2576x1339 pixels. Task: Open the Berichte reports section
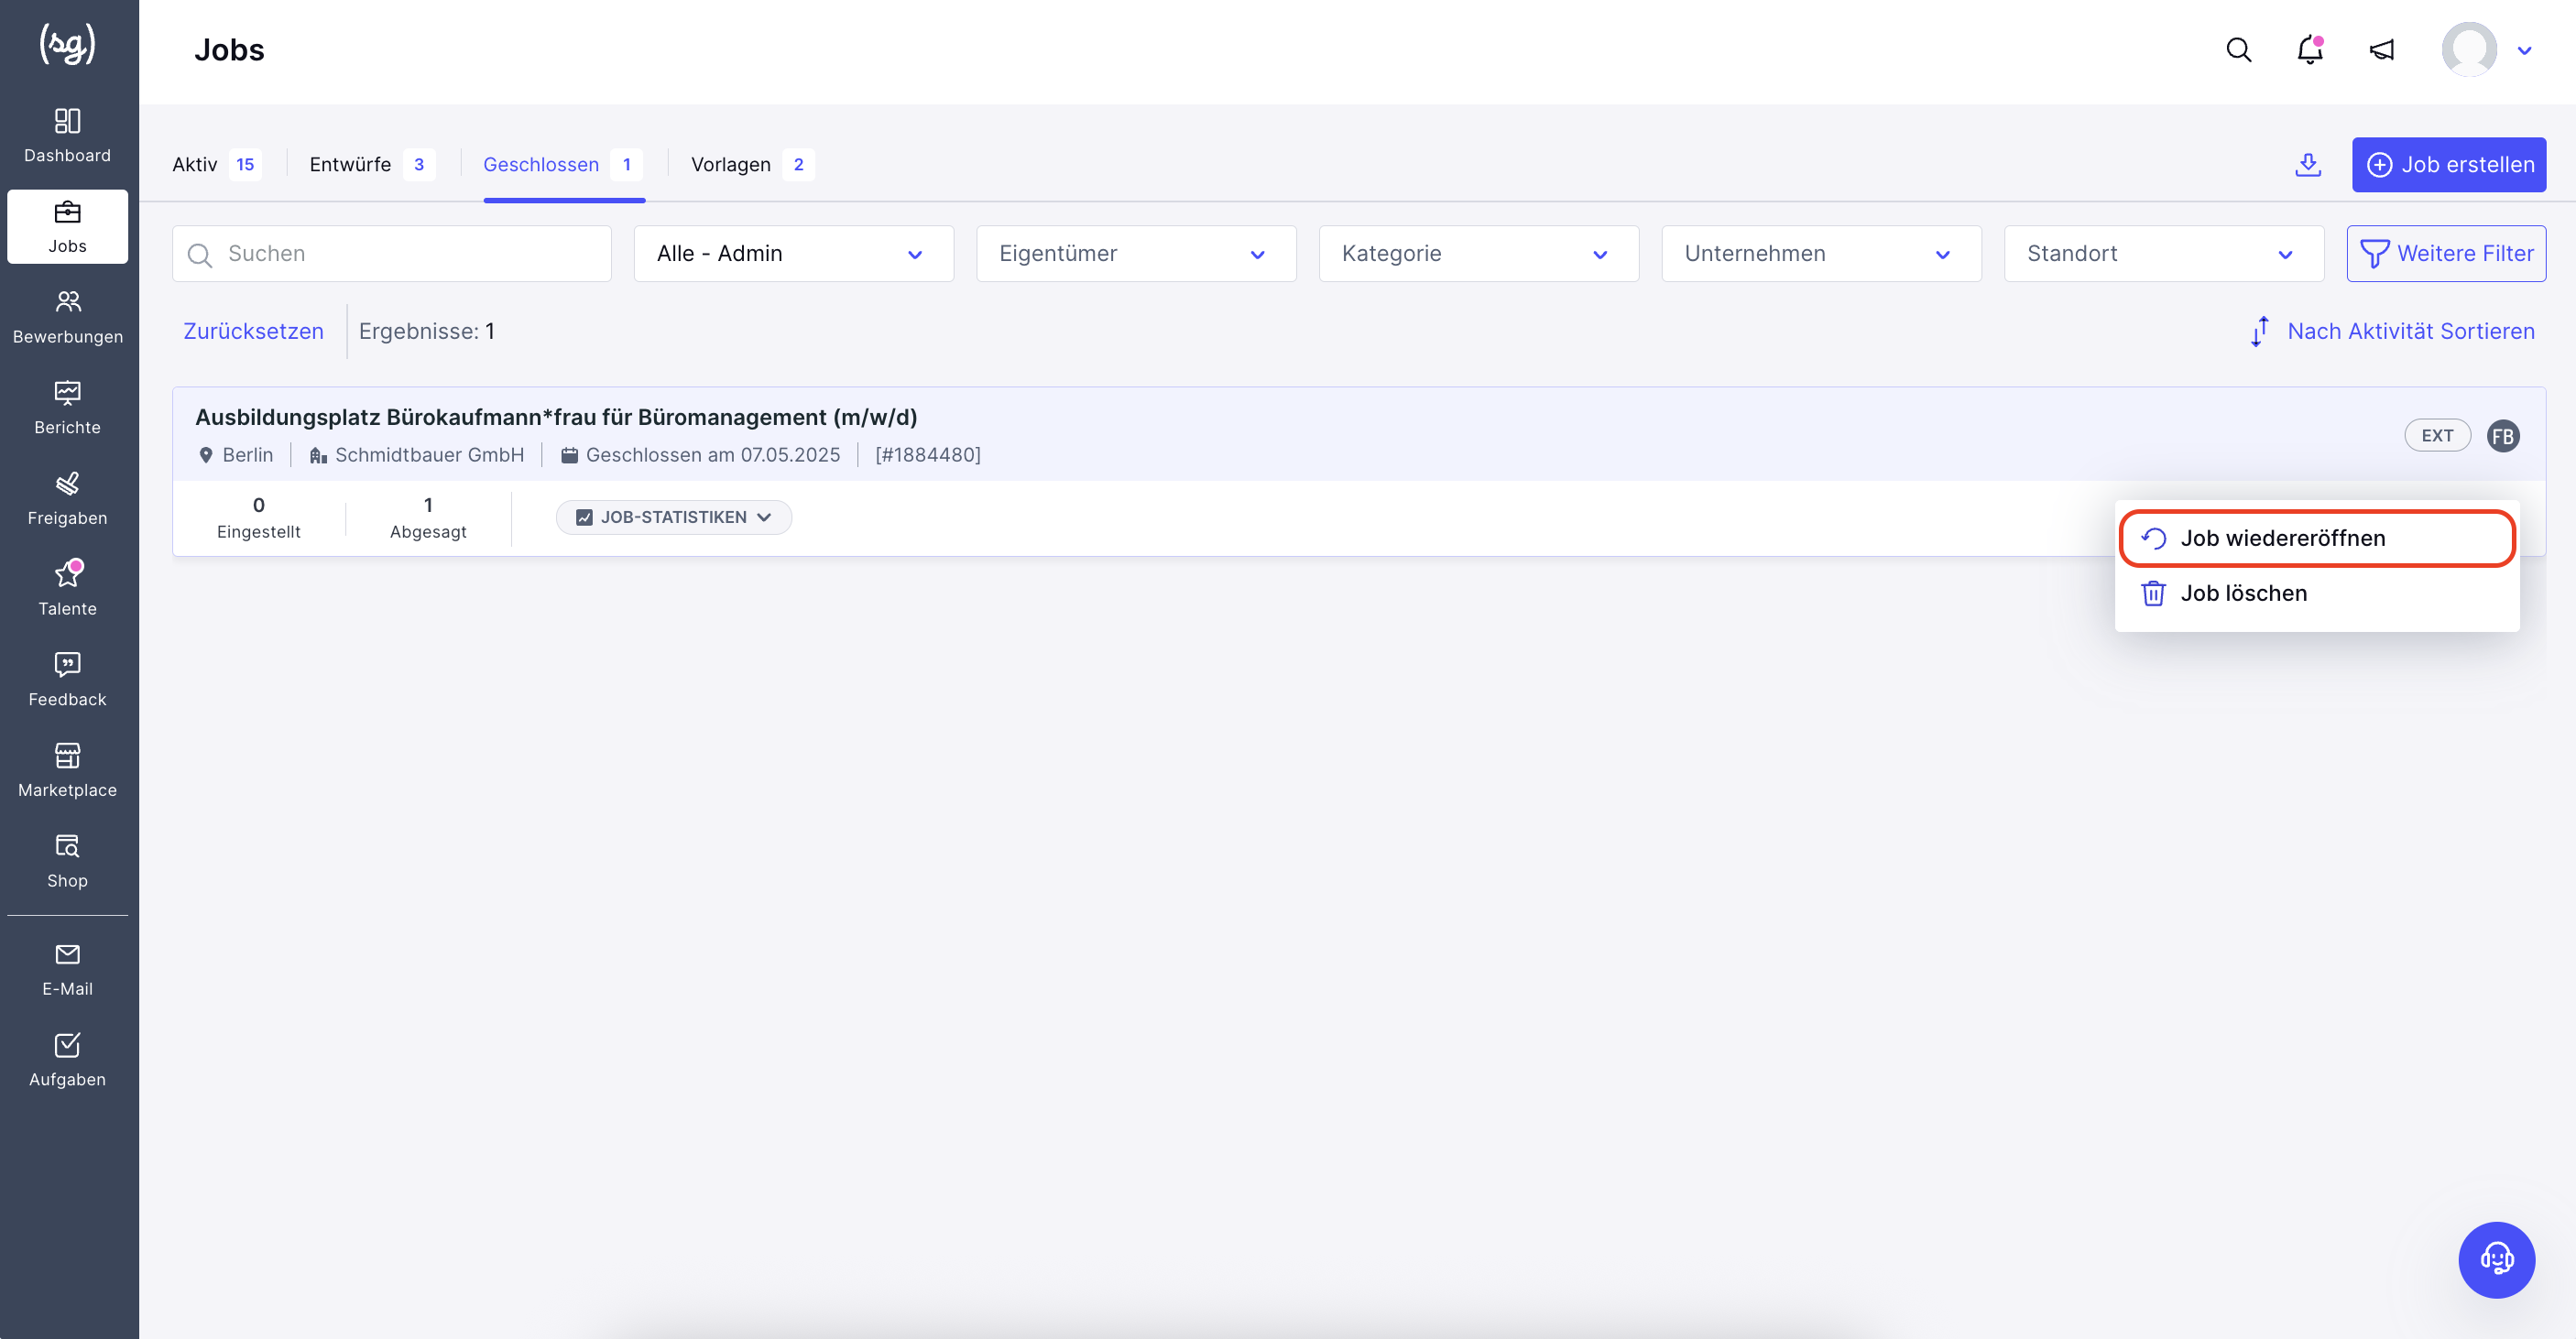tap(67, 407)
